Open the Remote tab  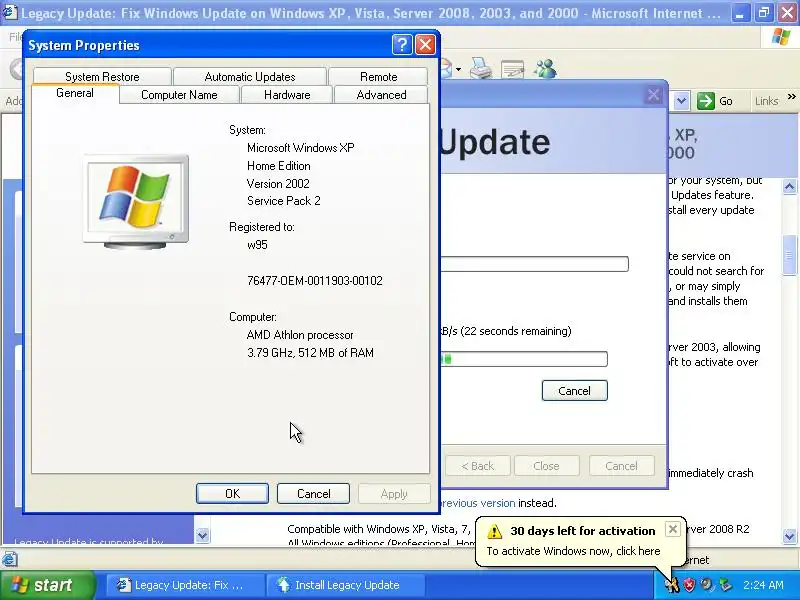pos(379,77)
